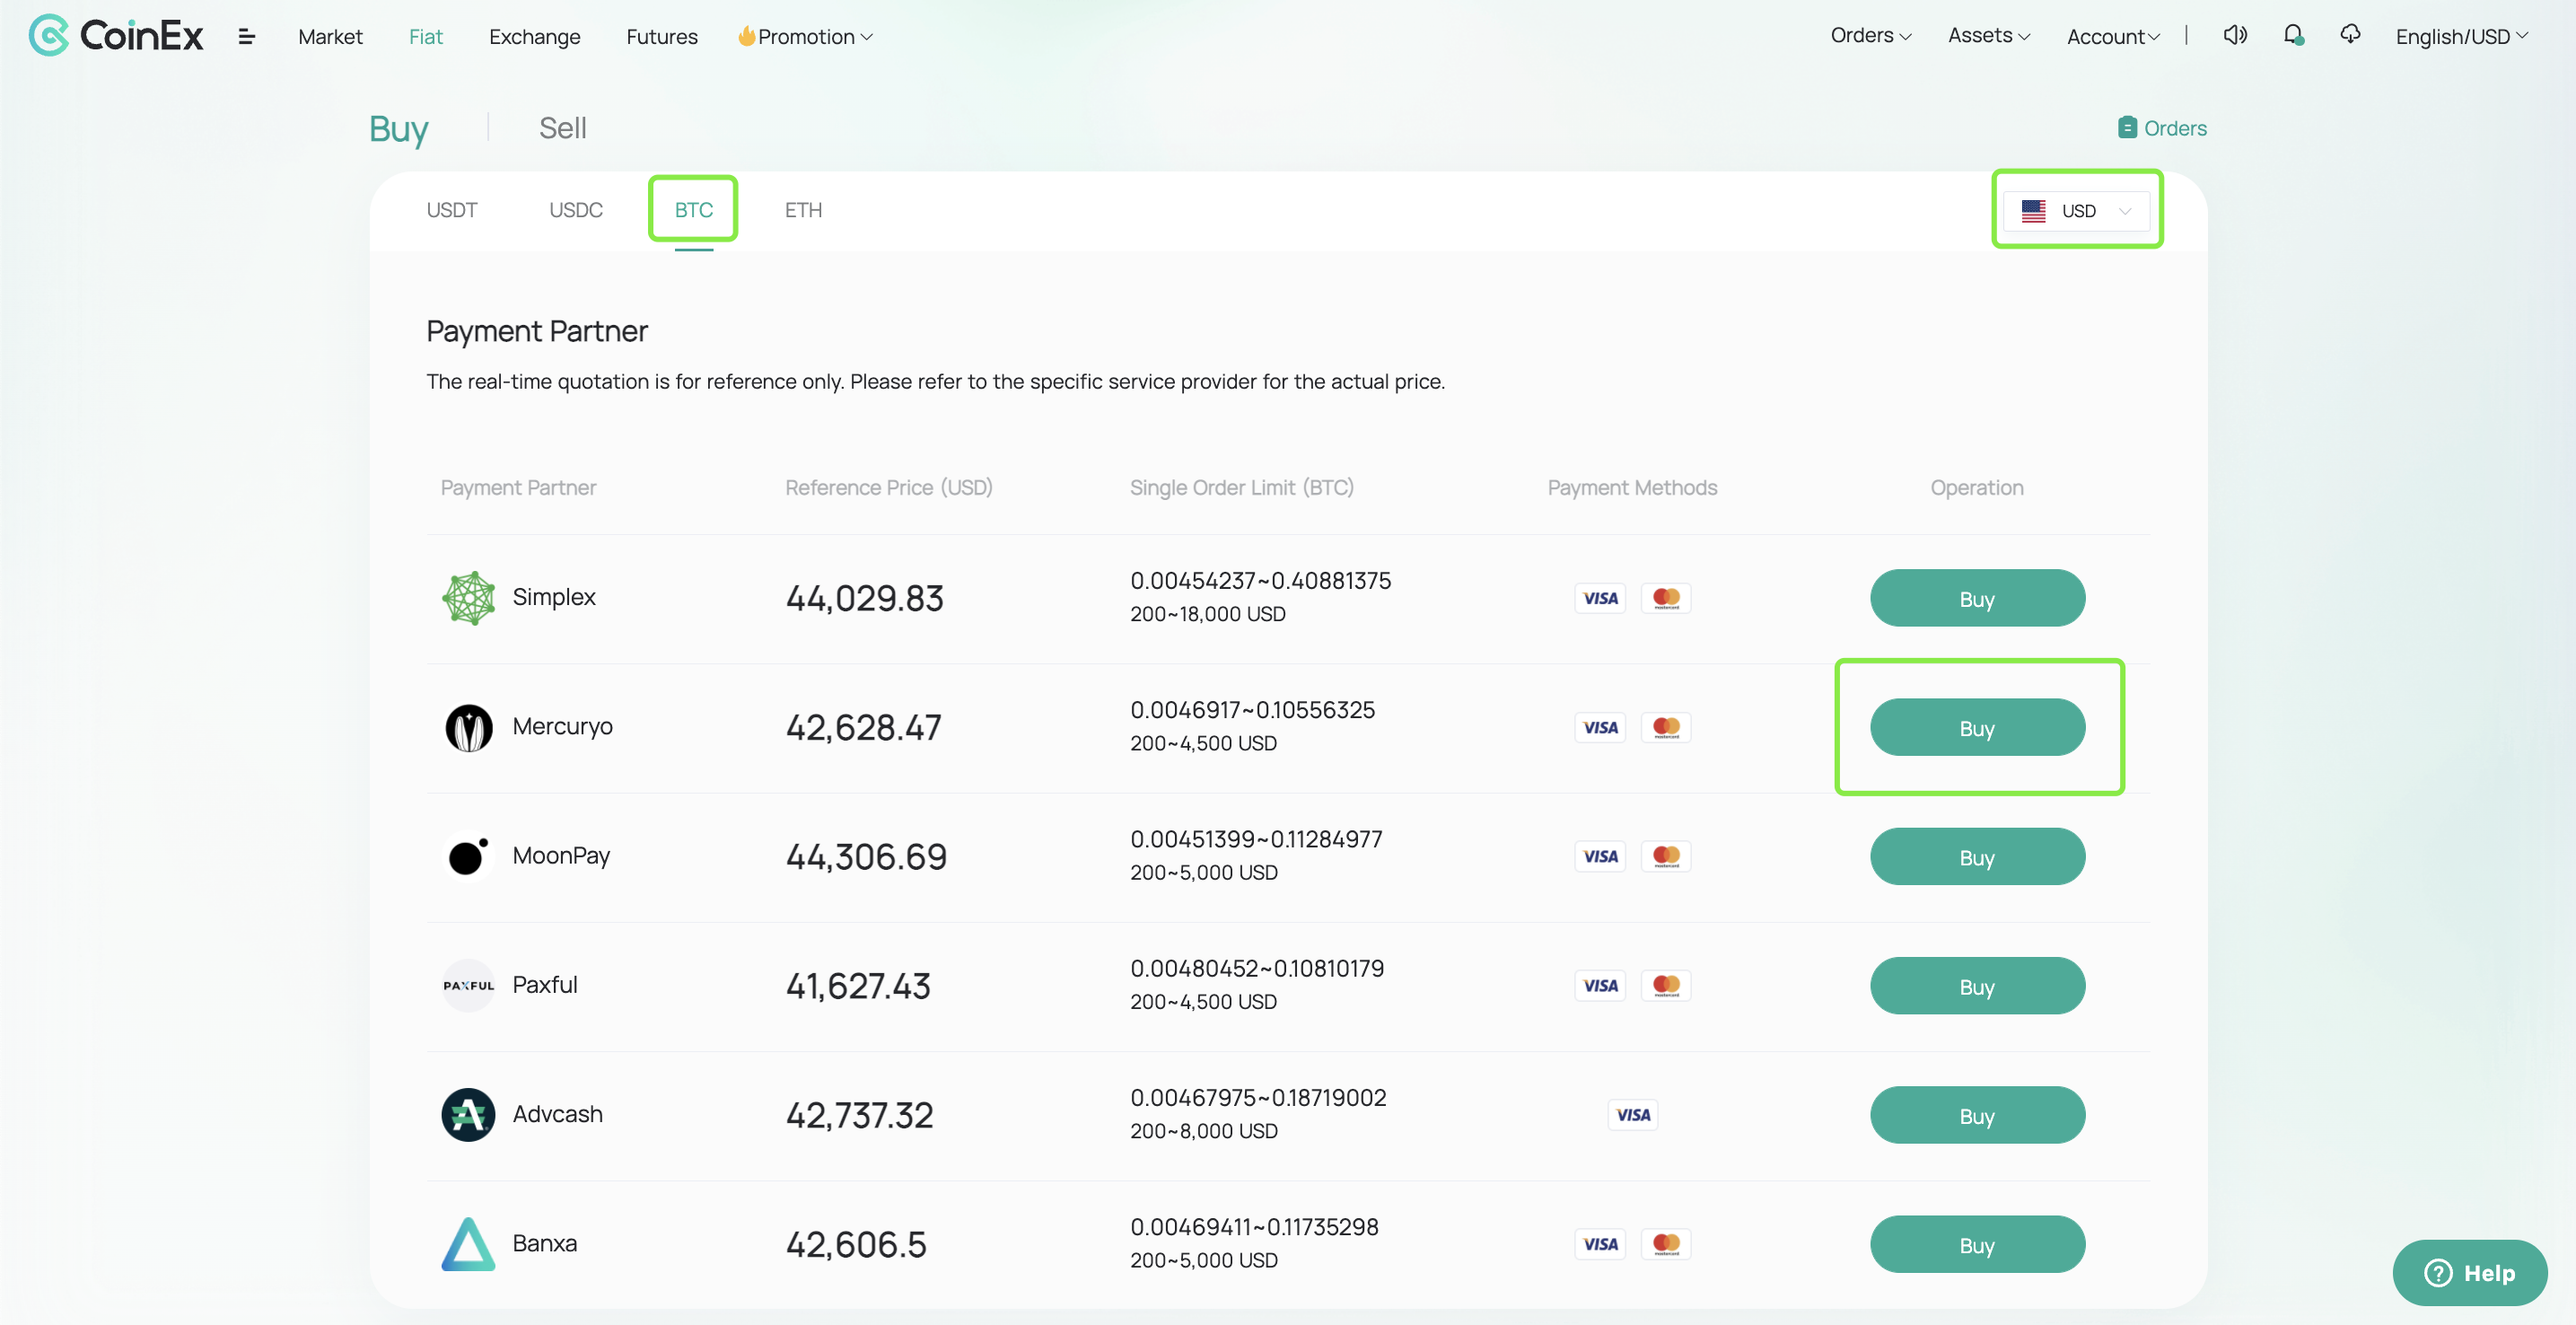2576x1325 pixels.
Task: Select the USDC coin tab
Action: click(575, 210)
